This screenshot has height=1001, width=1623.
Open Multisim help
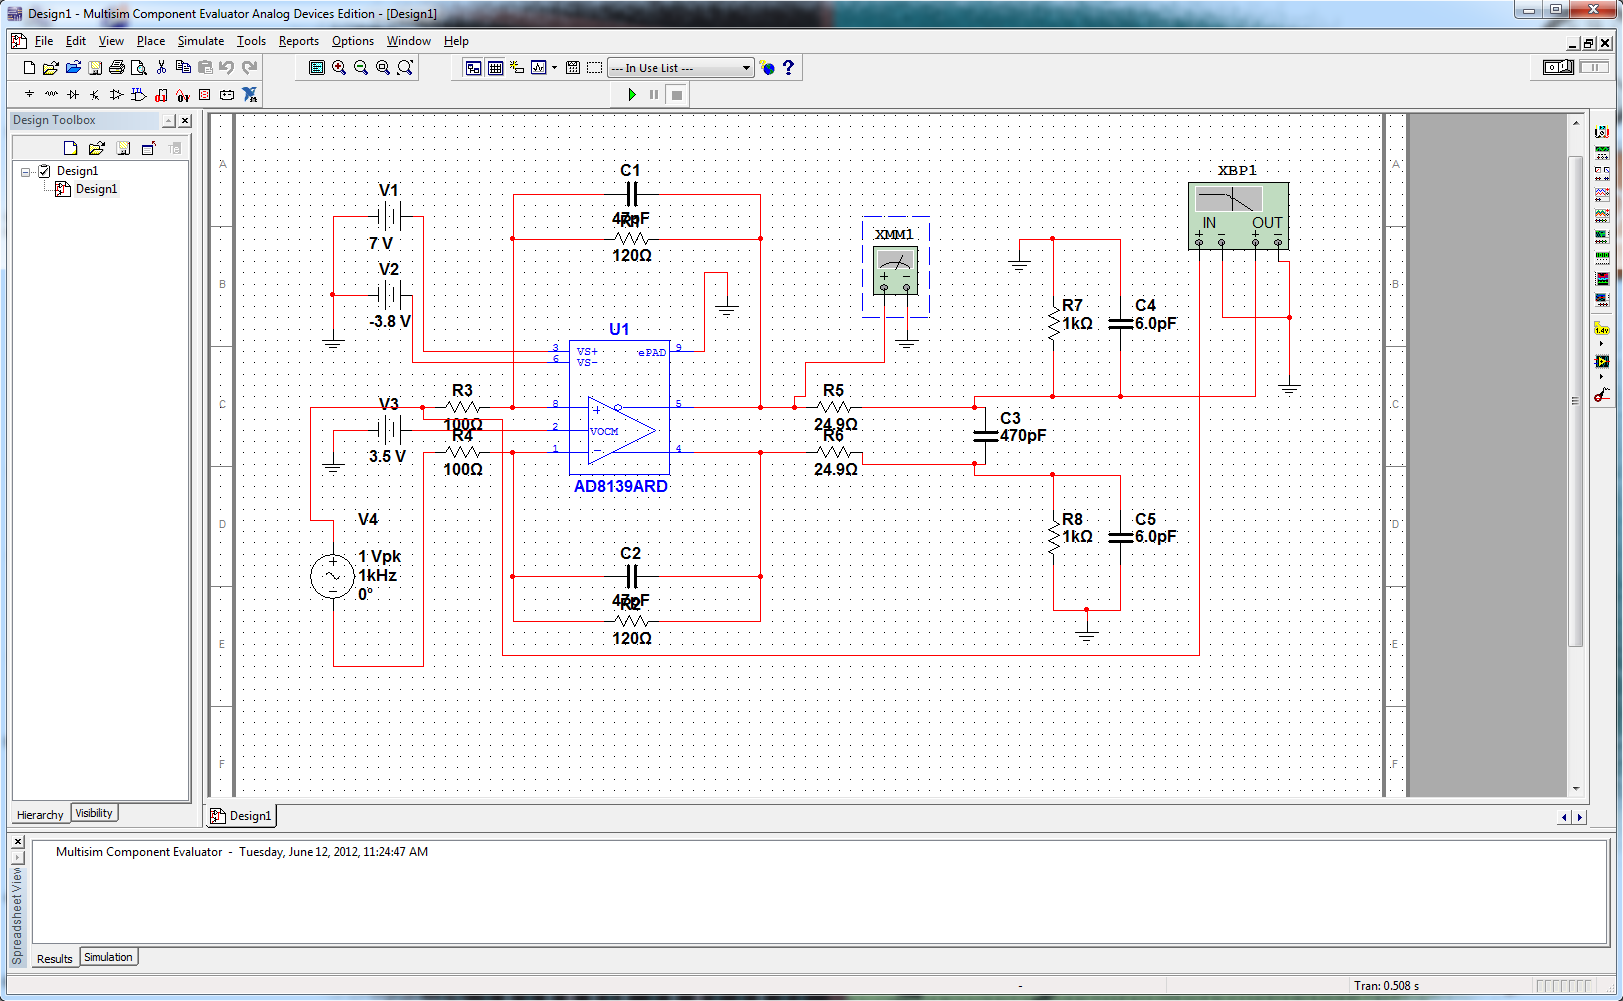coord(788,68)
